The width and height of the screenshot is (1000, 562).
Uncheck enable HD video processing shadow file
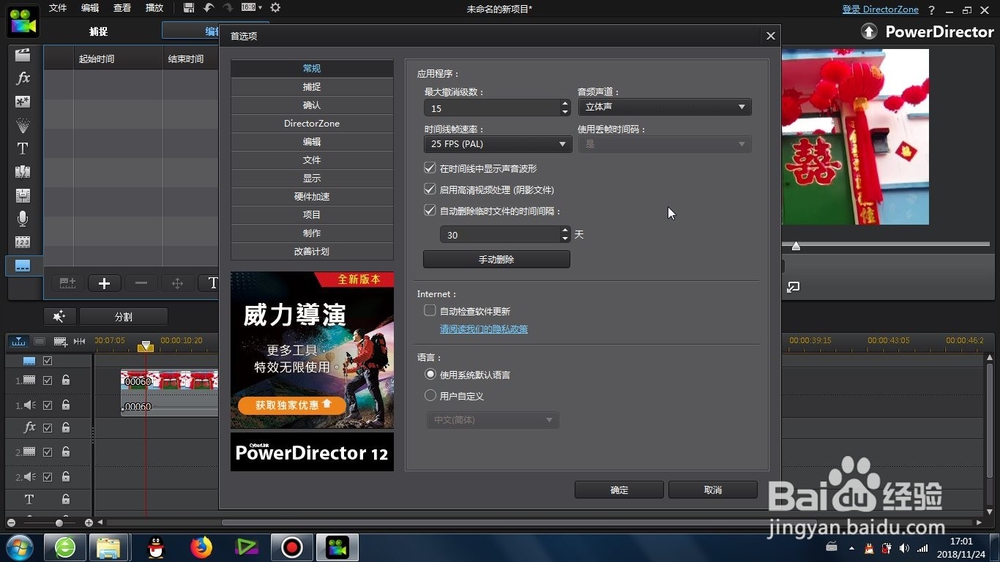point(430,189)
